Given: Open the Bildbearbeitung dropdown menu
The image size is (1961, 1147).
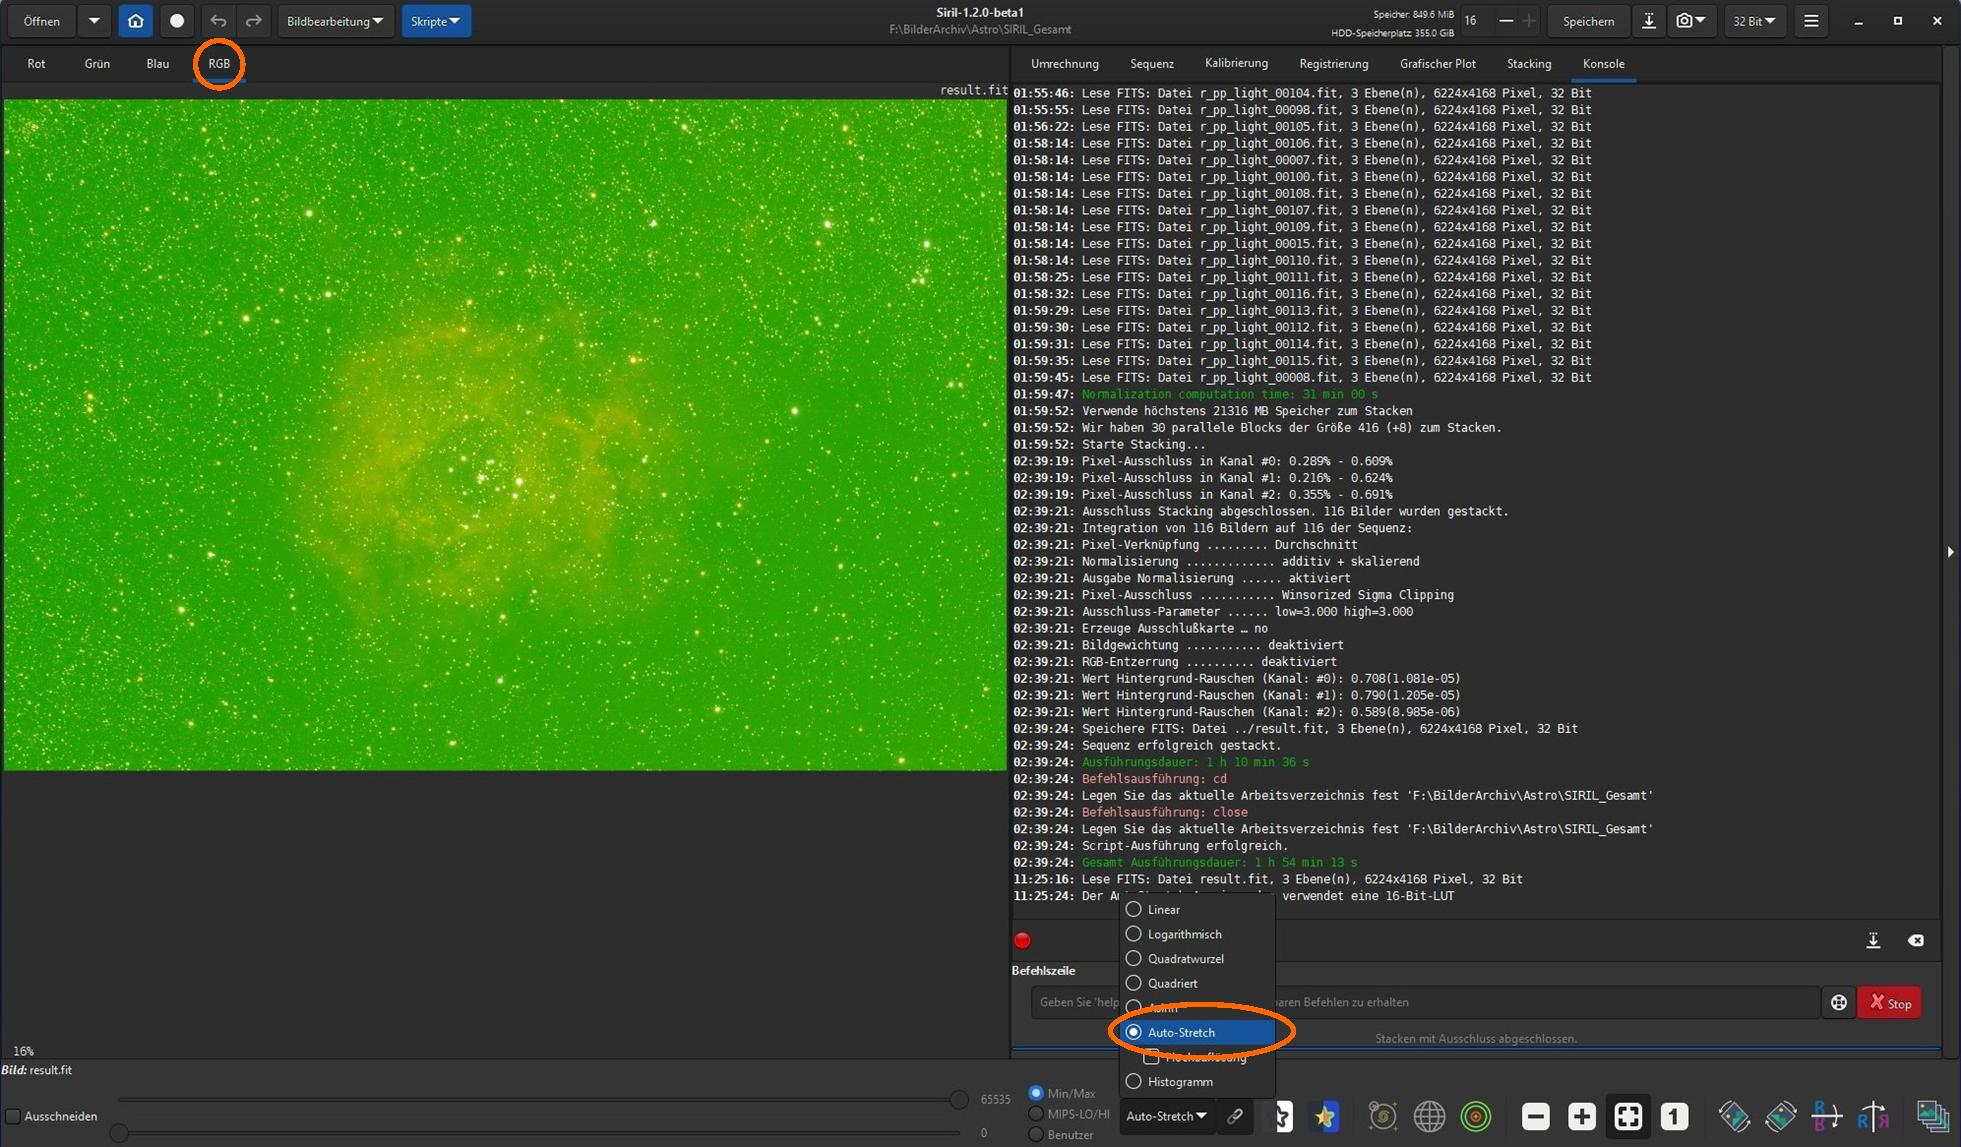Looking at the screenshot, I should coord(334,21).
